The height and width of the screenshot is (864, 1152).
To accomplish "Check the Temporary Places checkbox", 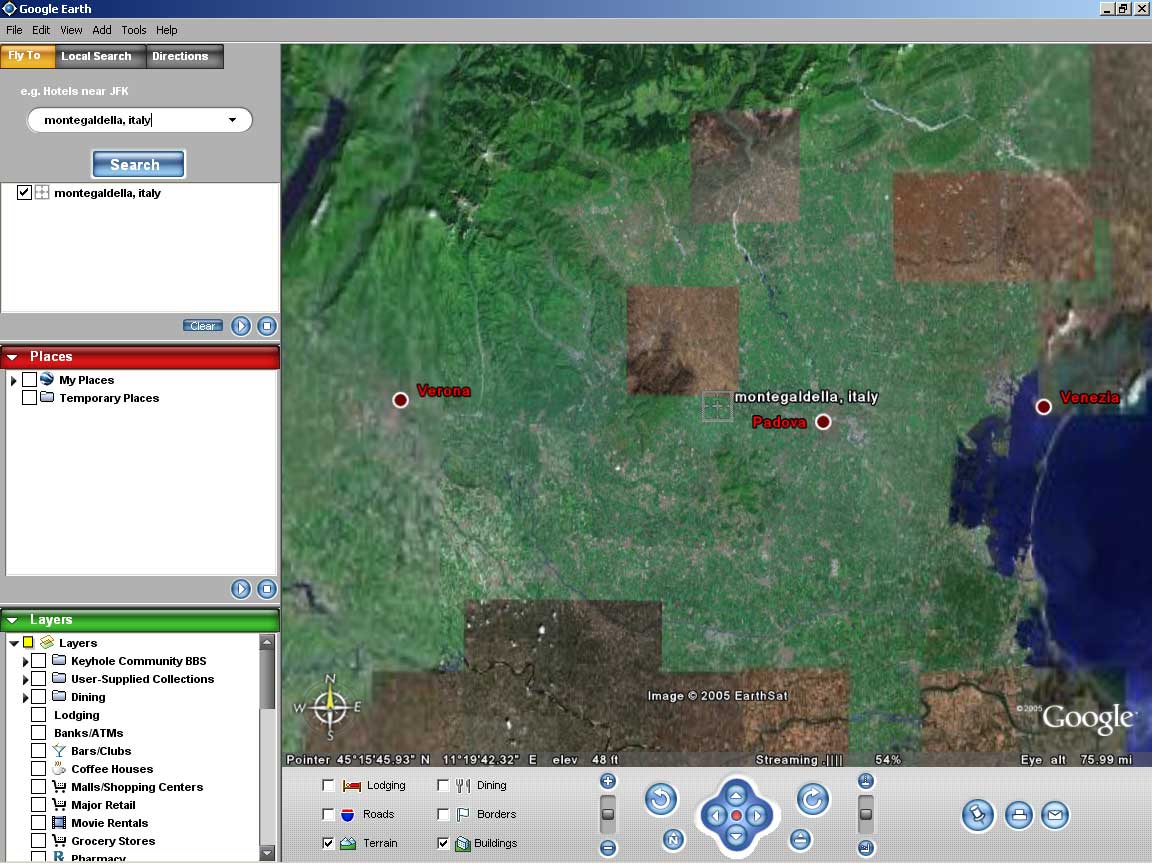I will point(29,397).
